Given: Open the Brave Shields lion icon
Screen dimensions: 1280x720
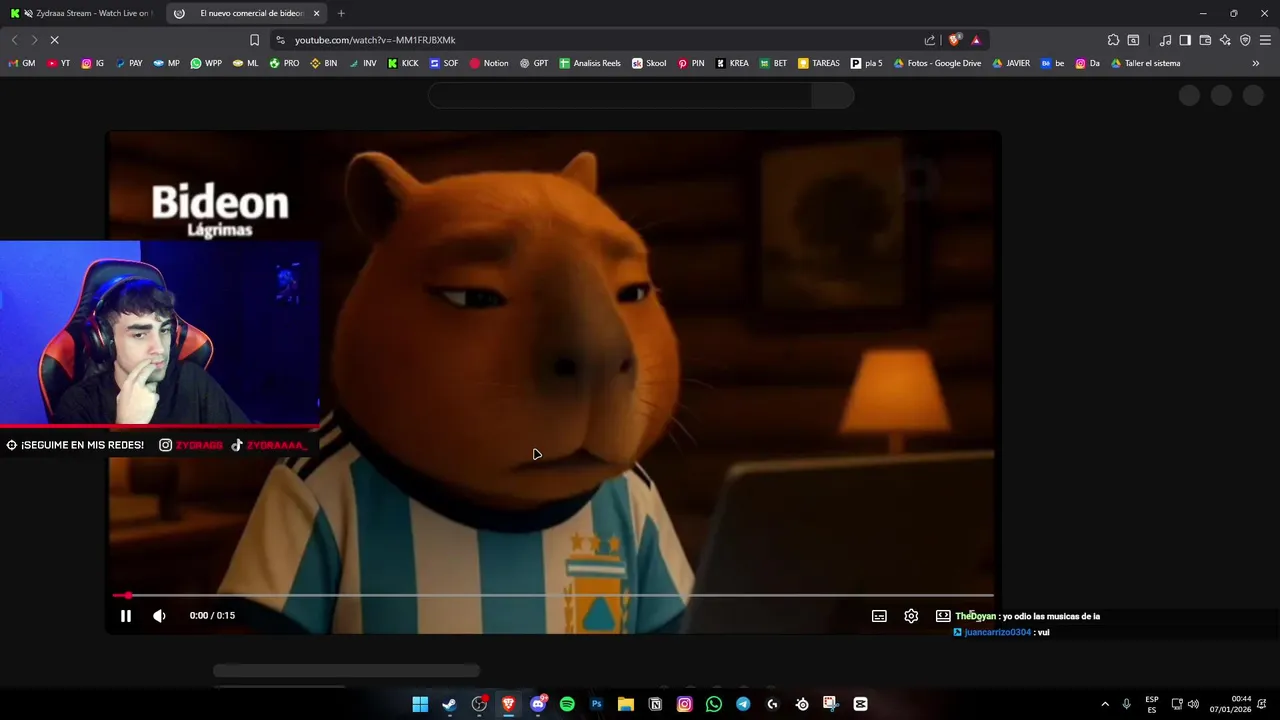Looking at the screenshot, I should pos(955,40).
